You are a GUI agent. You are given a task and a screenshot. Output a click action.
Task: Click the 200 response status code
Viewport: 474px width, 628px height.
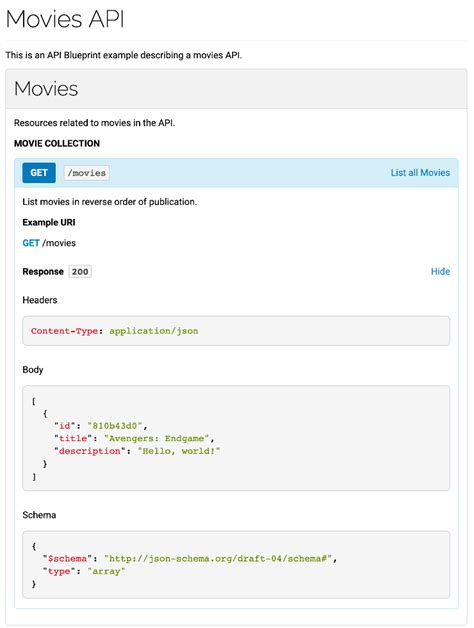[80, 272]
